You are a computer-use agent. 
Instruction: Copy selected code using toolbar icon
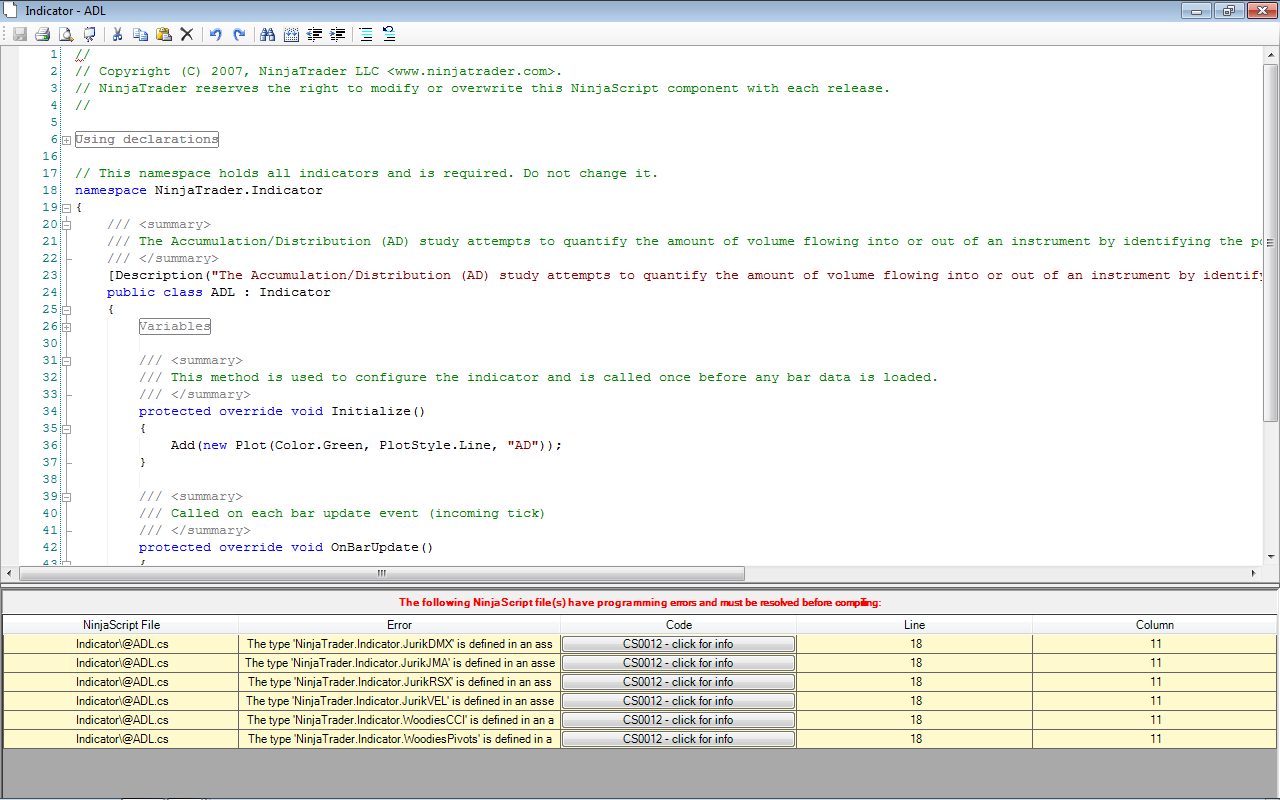[x=140, y=34]
